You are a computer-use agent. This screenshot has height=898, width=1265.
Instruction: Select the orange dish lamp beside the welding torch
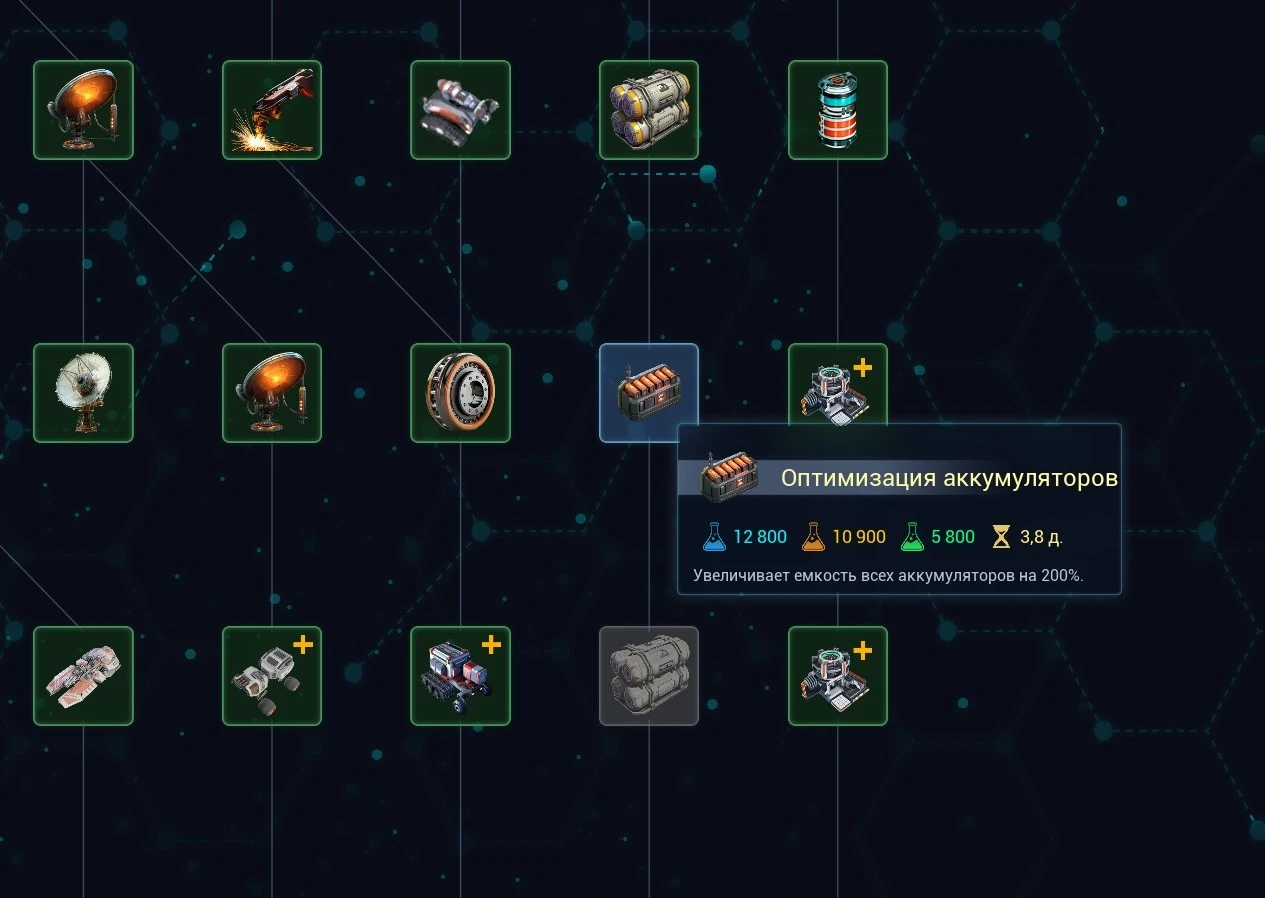[x=83, y=110]
